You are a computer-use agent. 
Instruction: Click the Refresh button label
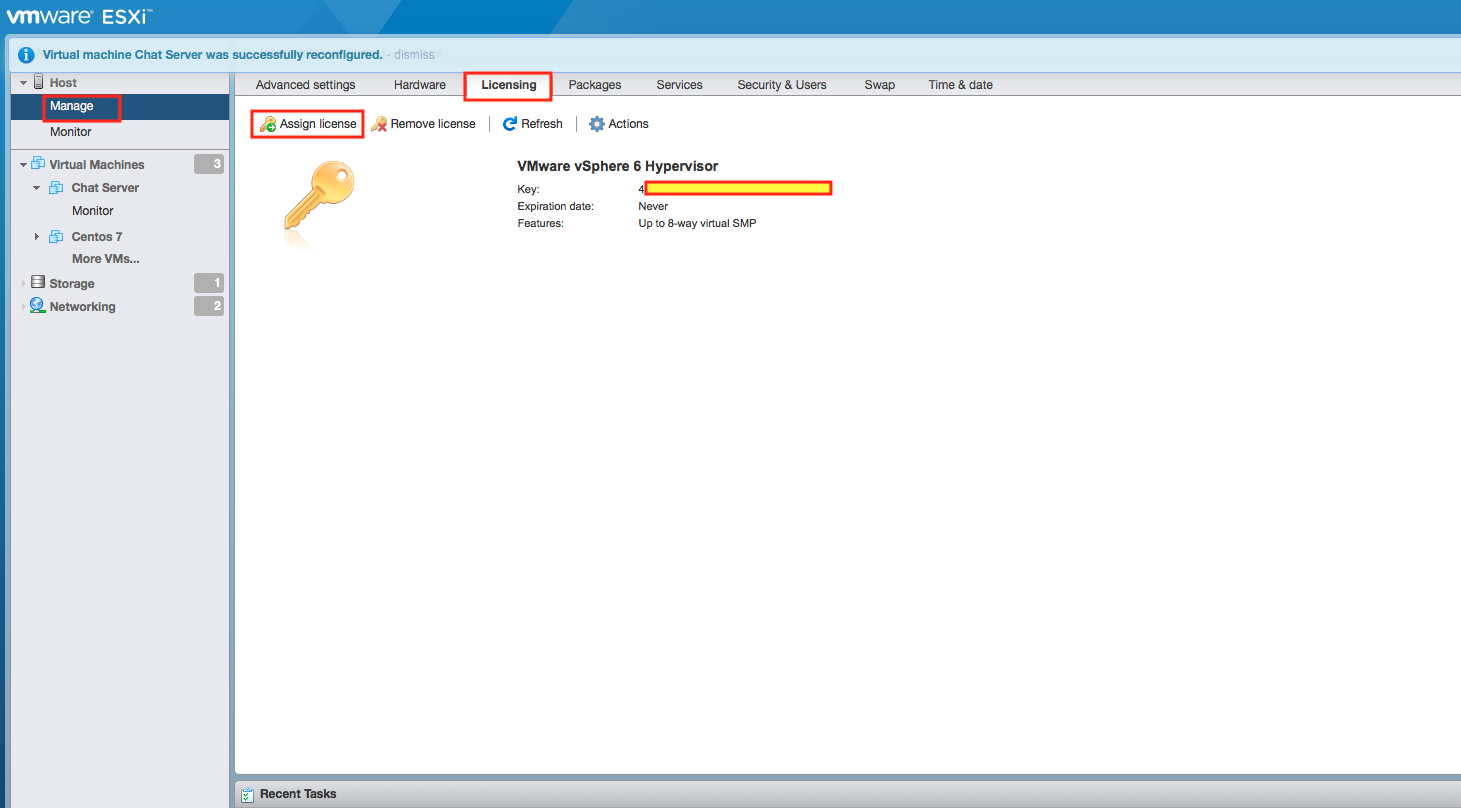click(542, 124)
